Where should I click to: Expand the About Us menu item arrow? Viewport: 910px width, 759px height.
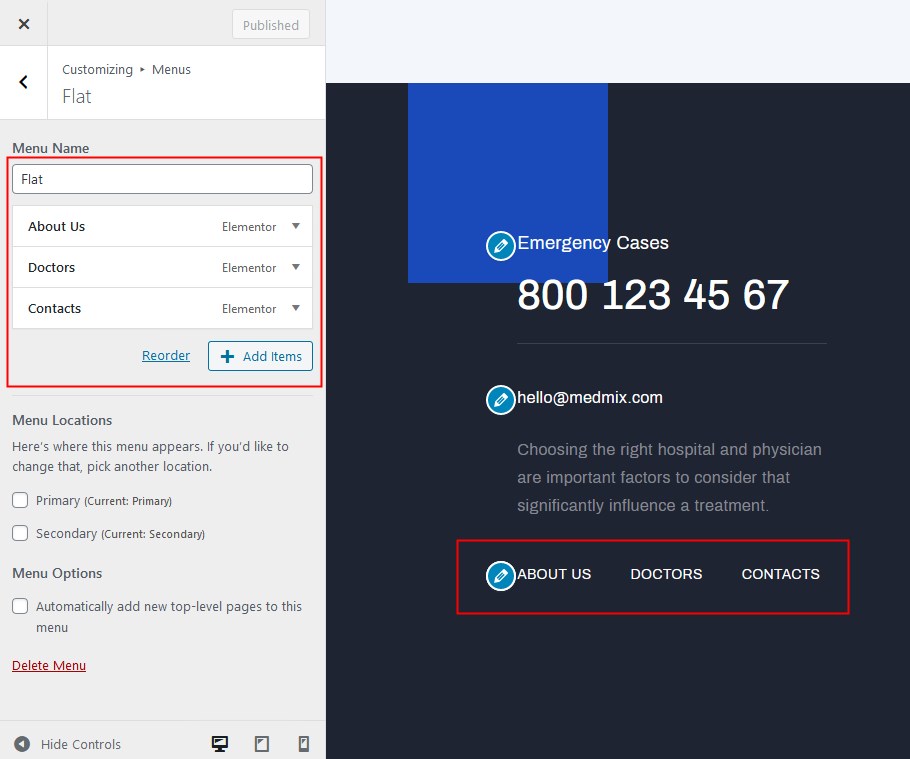click(296, 226)
